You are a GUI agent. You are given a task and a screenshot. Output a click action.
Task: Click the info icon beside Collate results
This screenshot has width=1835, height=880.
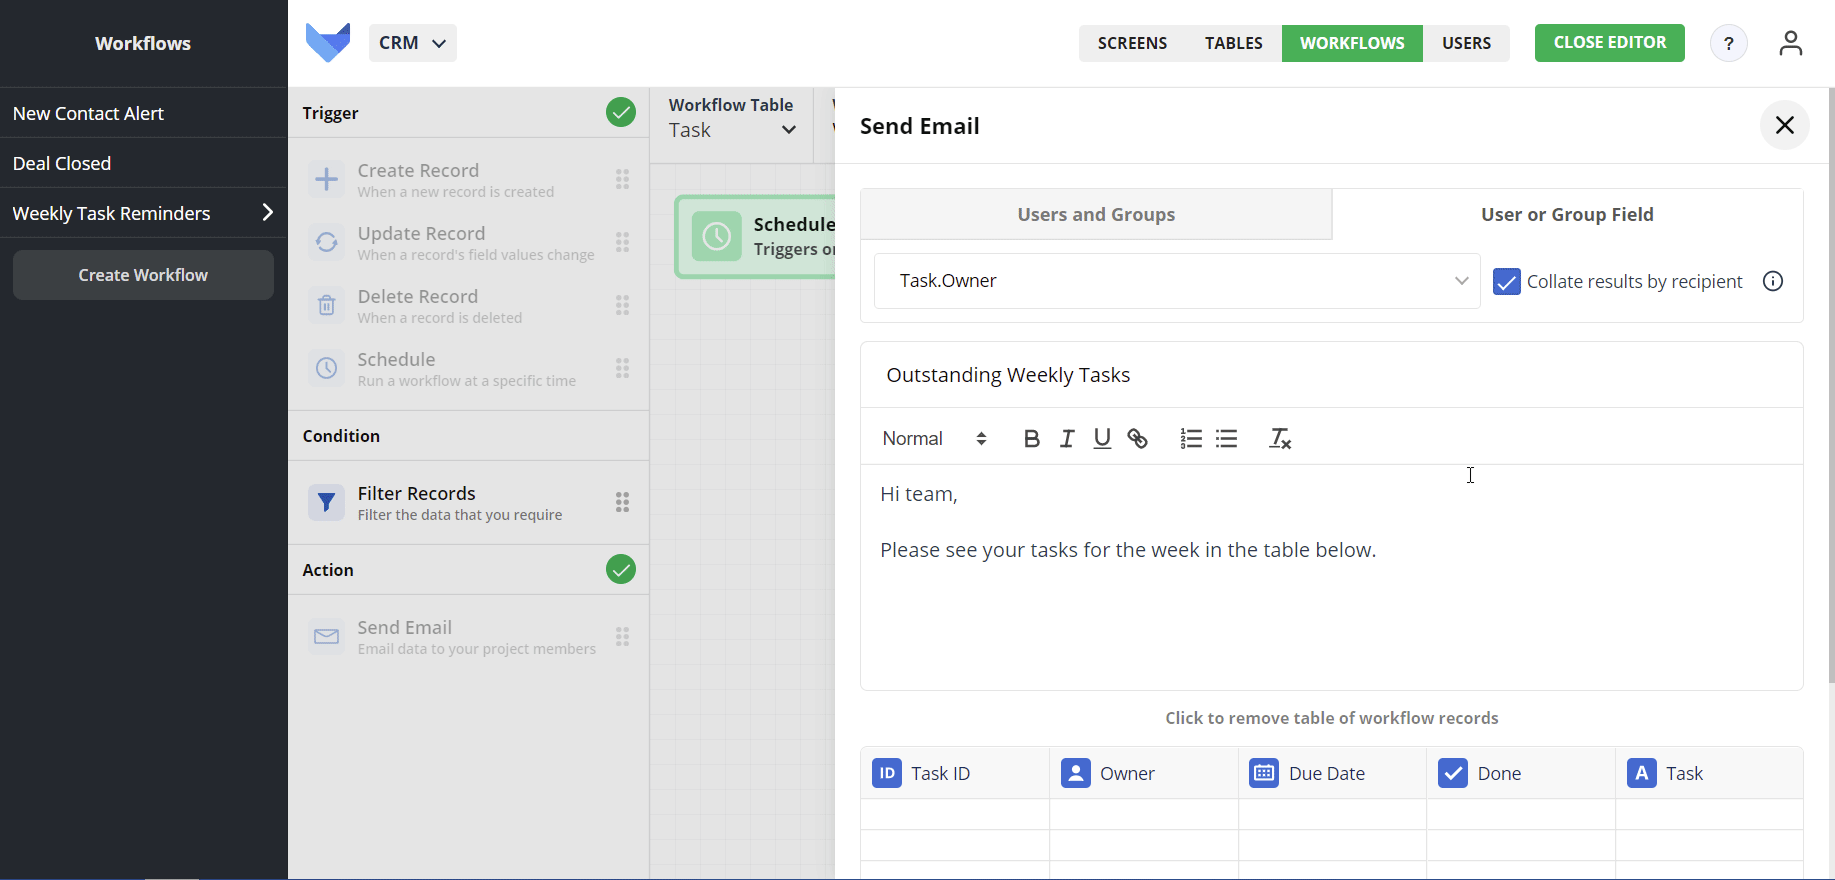point(1773,281)
